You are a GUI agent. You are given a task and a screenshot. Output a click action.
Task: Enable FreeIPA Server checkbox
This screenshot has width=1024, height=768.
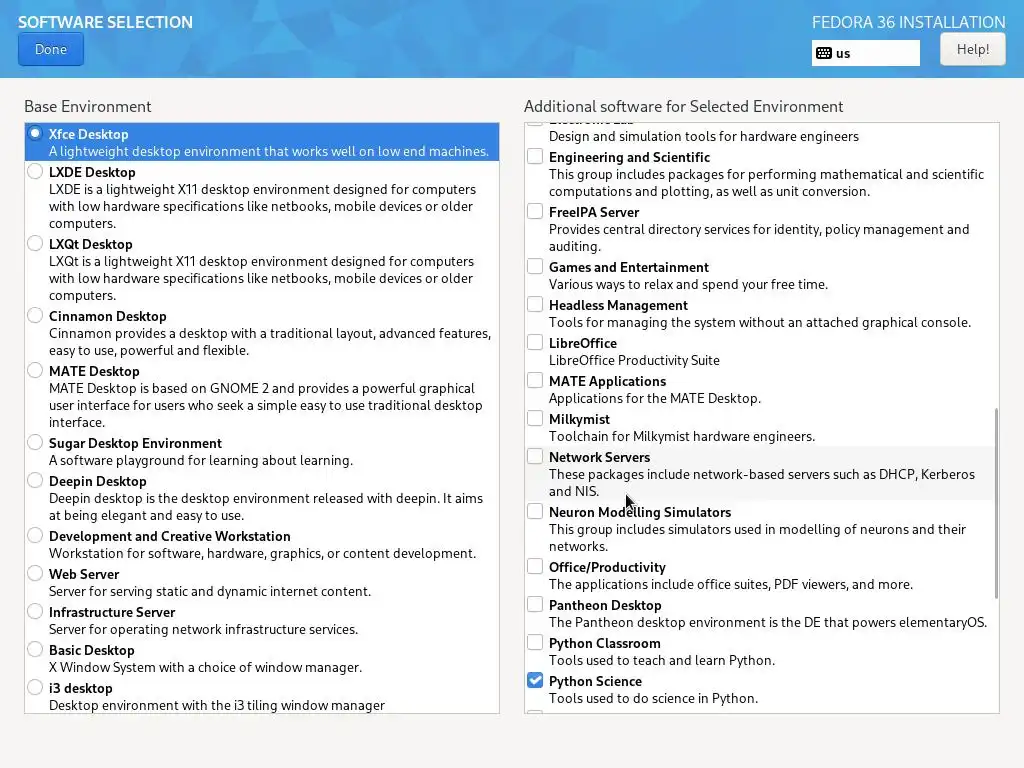[x=535, y=212]
